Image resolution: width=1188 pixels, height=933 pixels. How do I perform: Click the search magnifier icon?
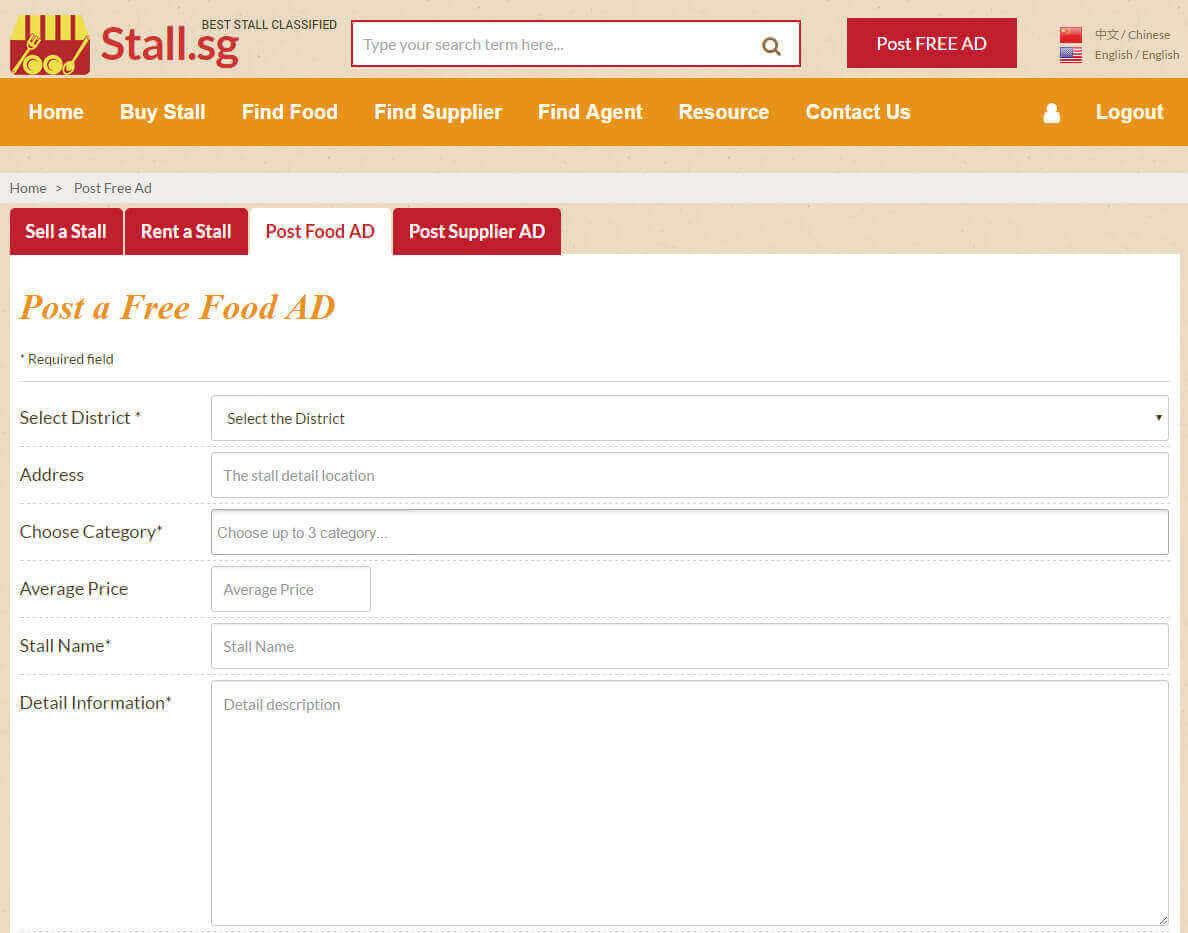(771, 45)
